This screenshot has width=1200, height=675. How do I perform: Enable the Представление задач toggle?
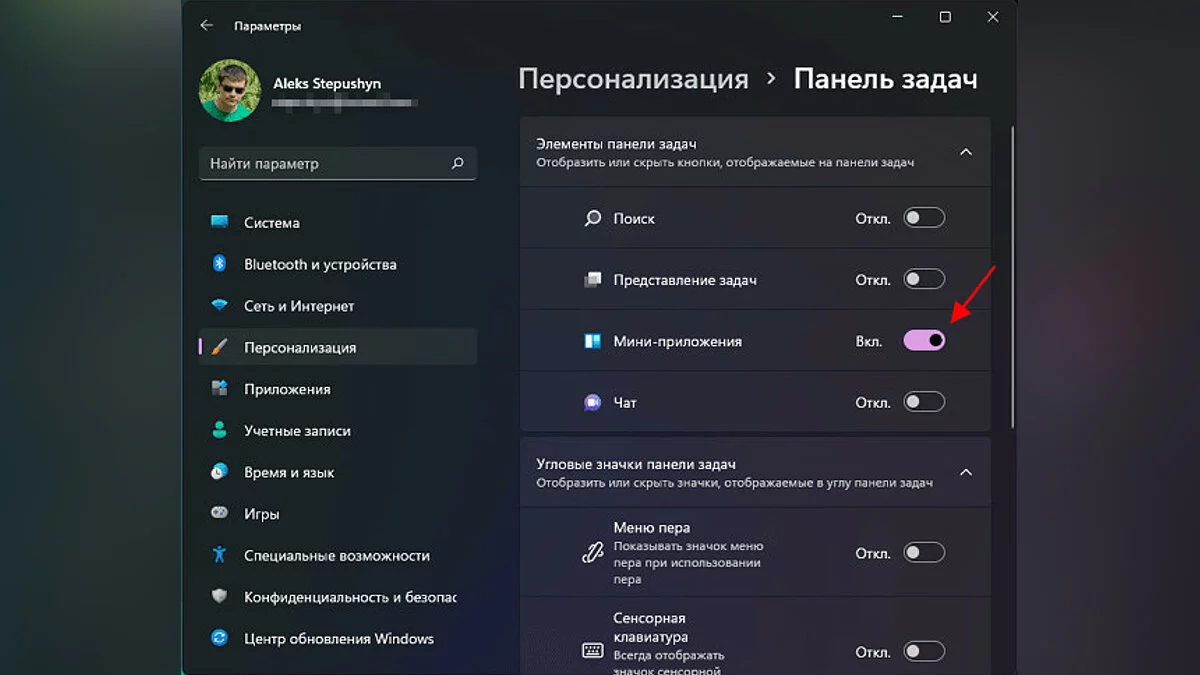[924, 280]
